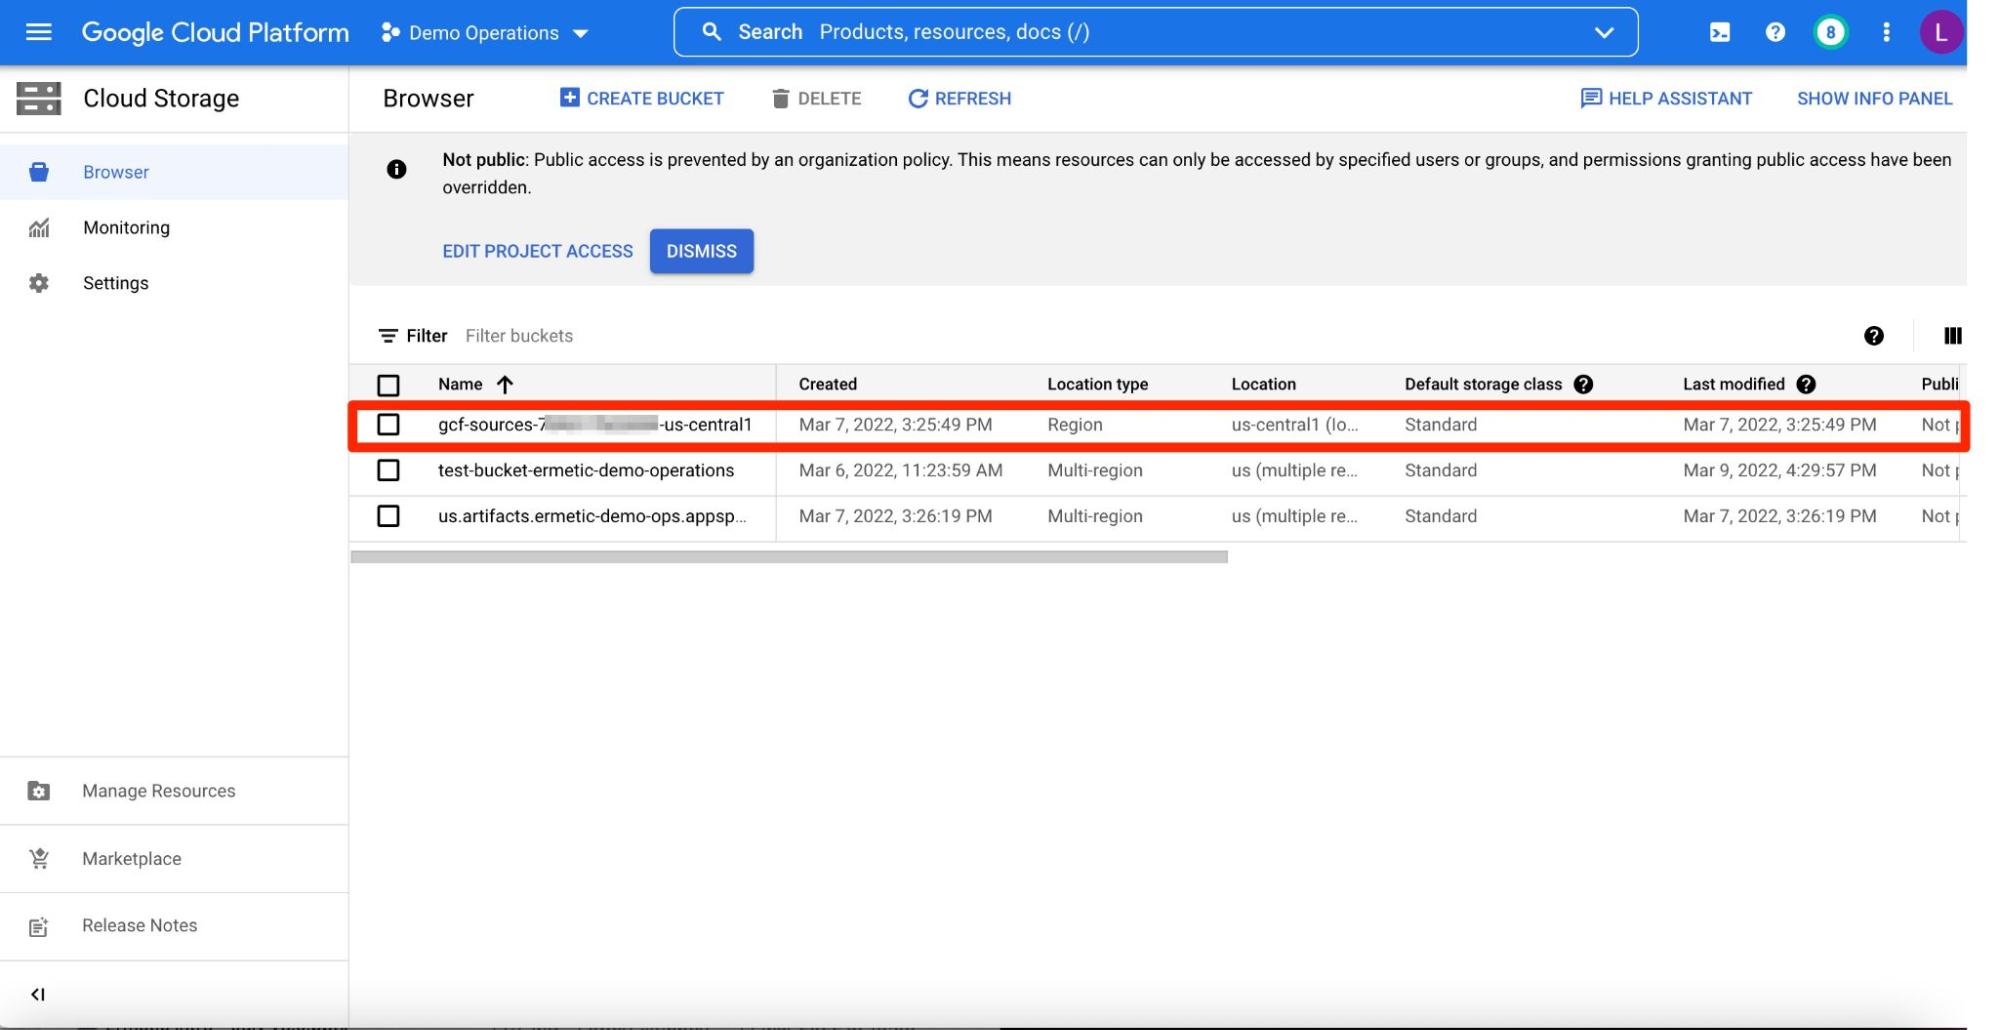Viewport: 1999px width, 1030px height.
Task: Click 'Region' location type cell
Action: tap(1075, 425)
